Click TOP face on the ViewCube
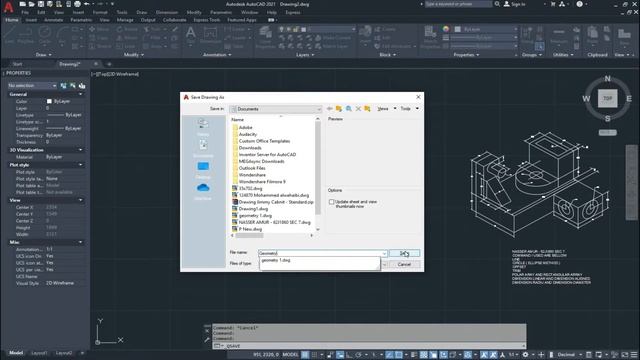Viewport: 640px width, 360px height. pos(607,98)
